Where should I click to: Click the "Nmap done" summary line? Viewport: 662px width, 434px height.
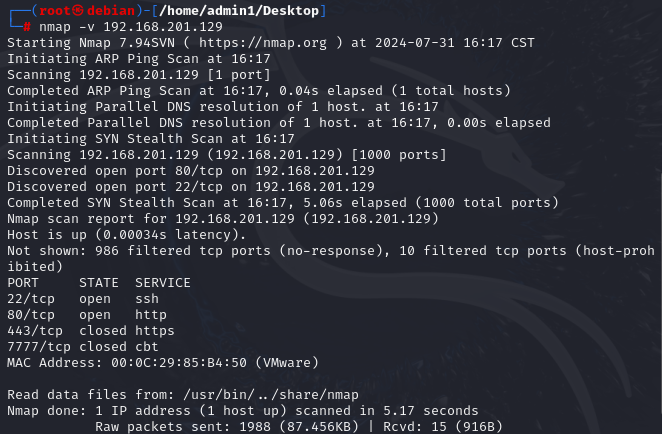coord(242,410)
